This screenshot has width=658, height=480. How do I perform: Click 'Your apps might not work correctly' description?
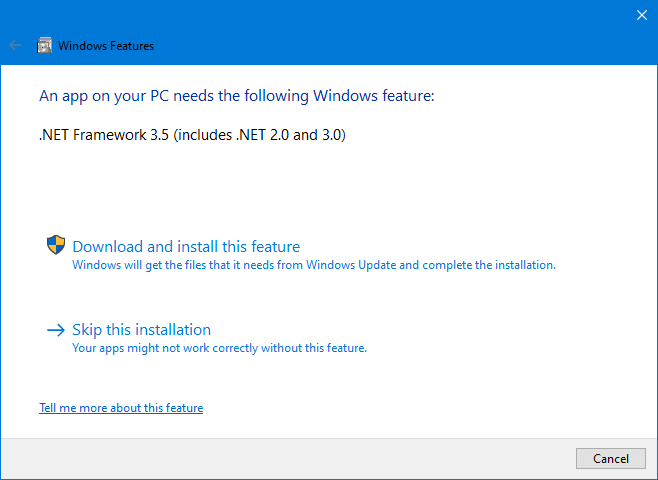pyautogui.click(x=219, y=348)
